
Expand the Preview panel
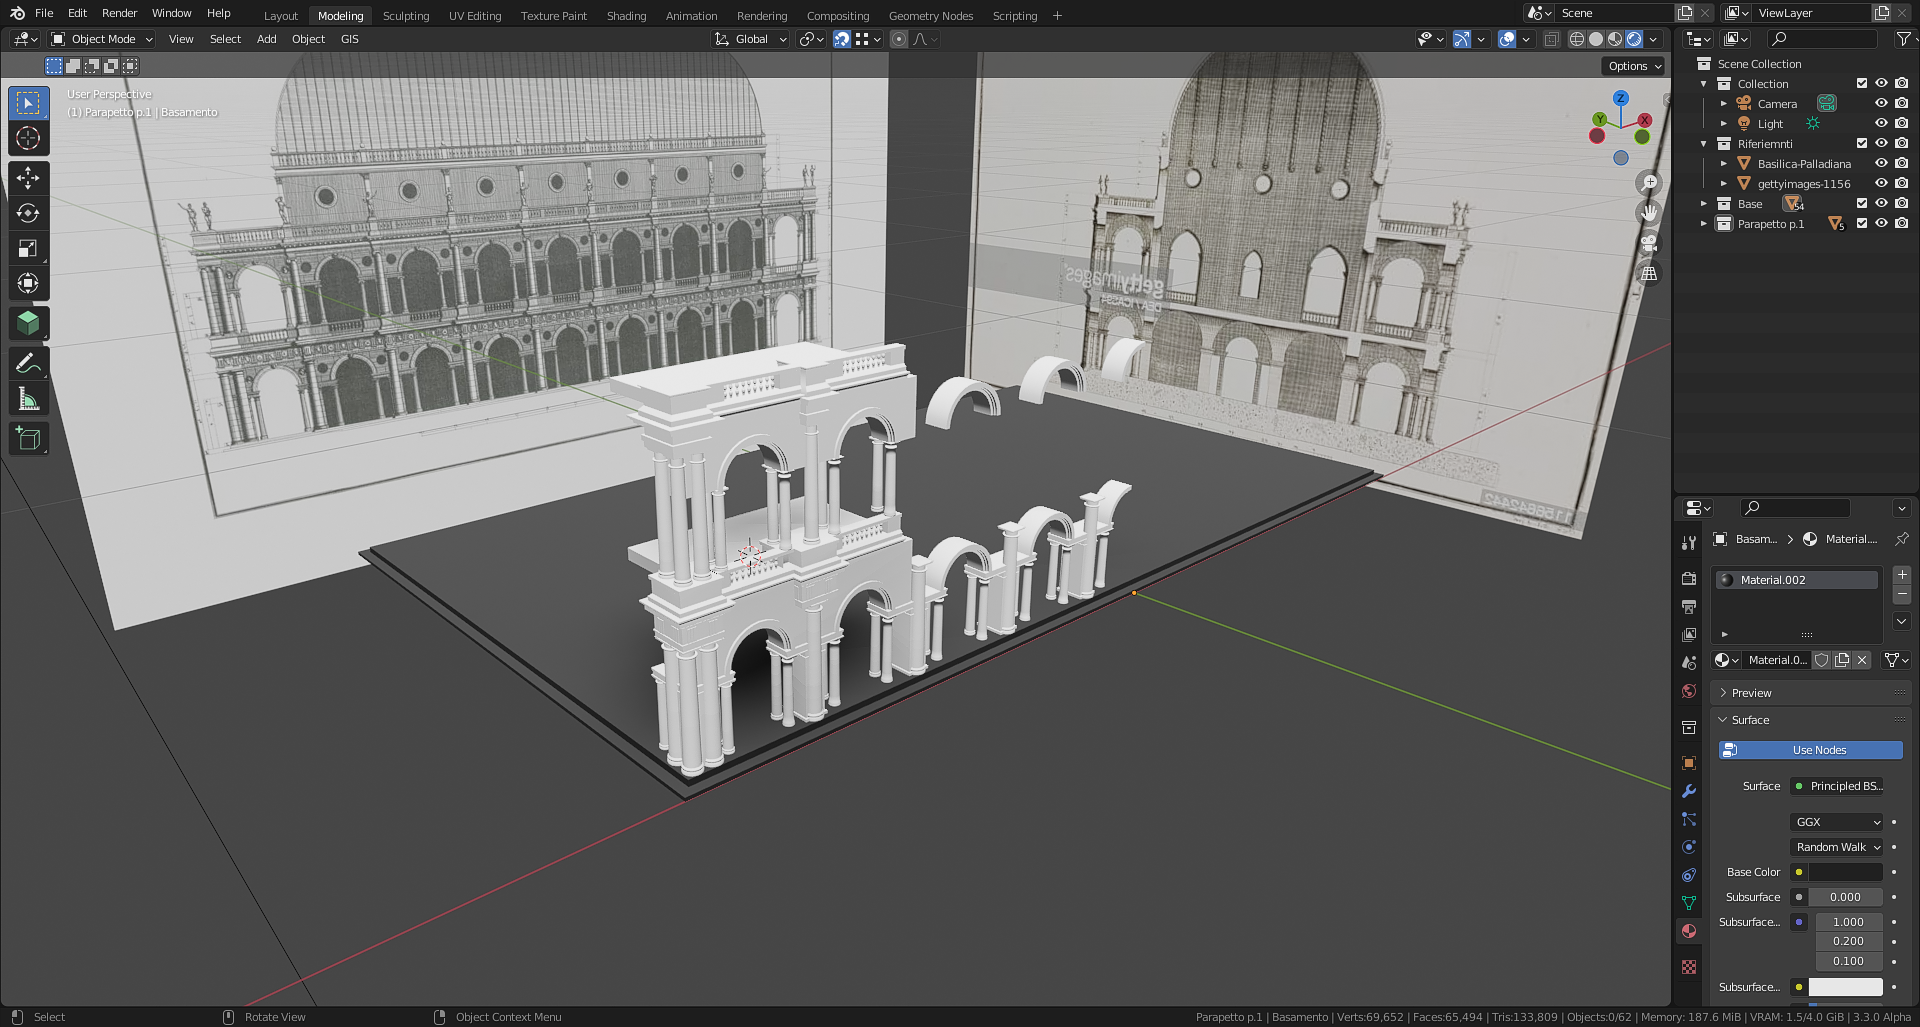[1751, 693]
